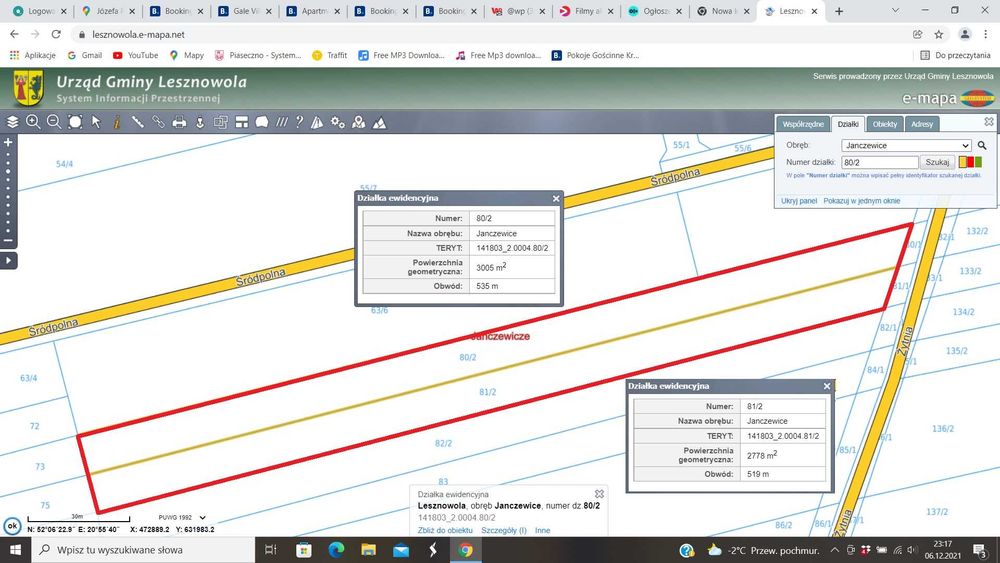Bookmark this page with star icon
This screenshot has width=1000, height=563.
coord(938,34)
